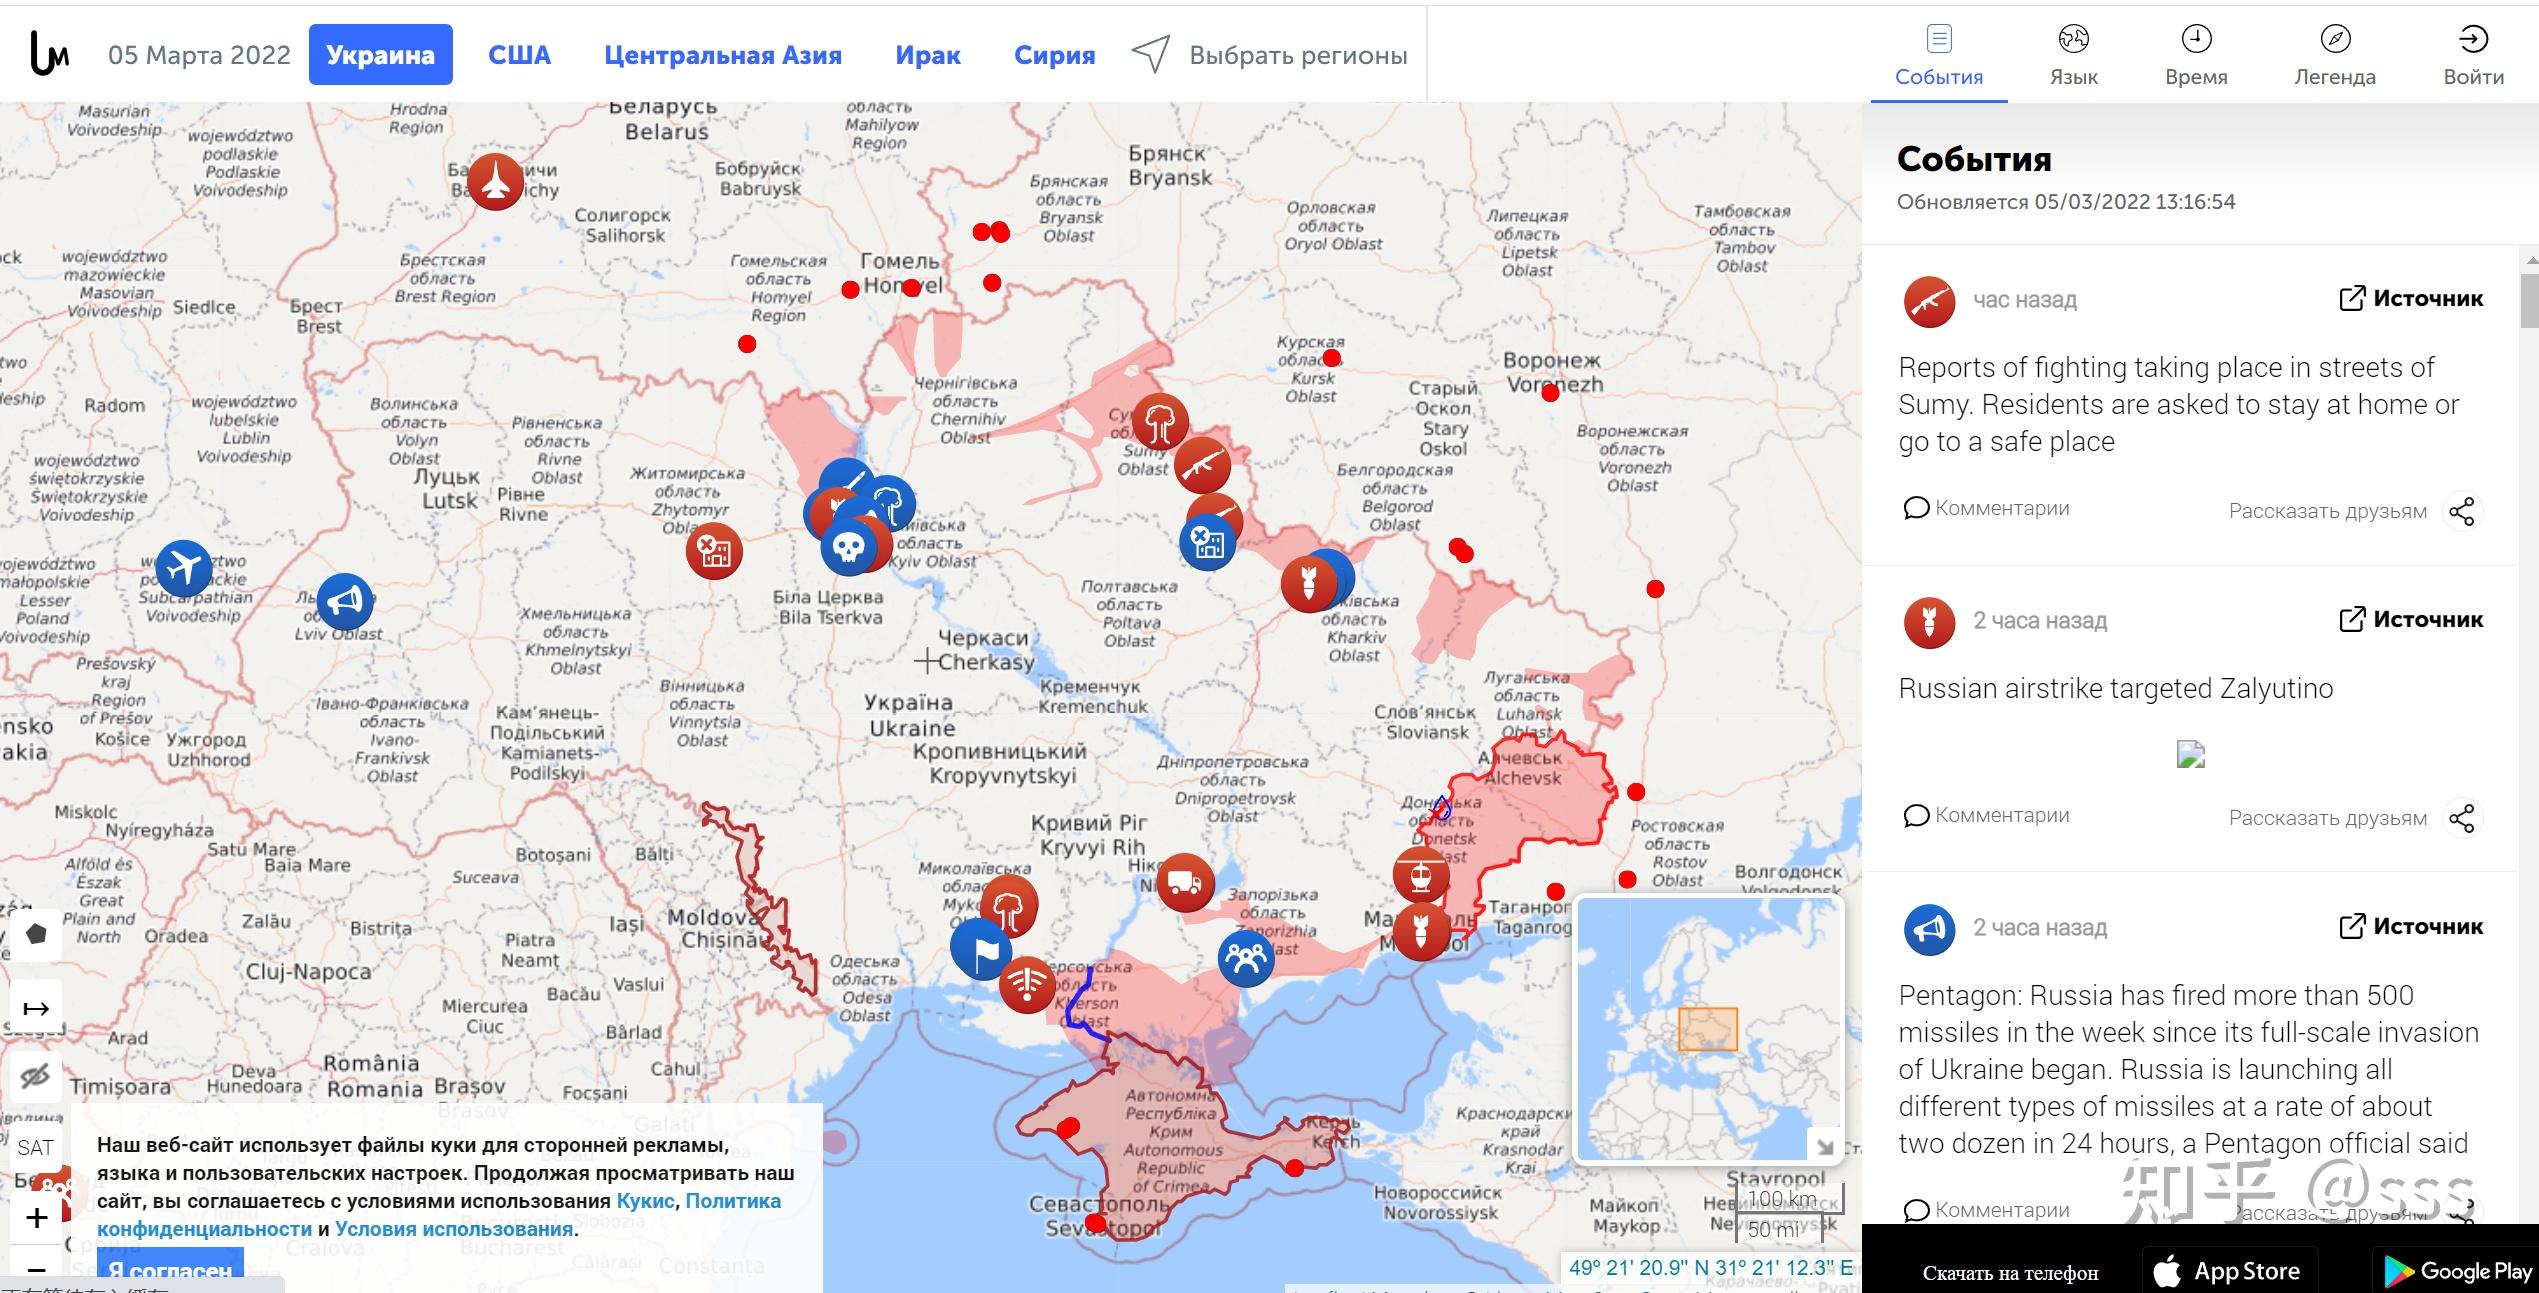Click the fighter jet marker near Baranavichy
Screen dimensions: 2539x1293
tap(495, 181)
